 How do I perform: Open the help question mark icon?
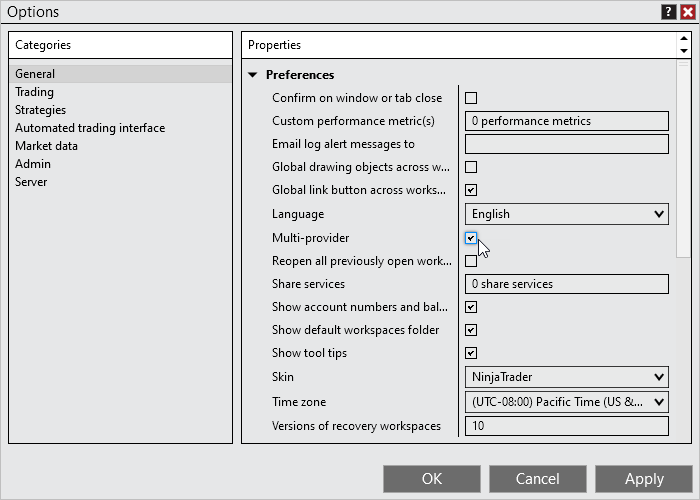pos(668,12)
